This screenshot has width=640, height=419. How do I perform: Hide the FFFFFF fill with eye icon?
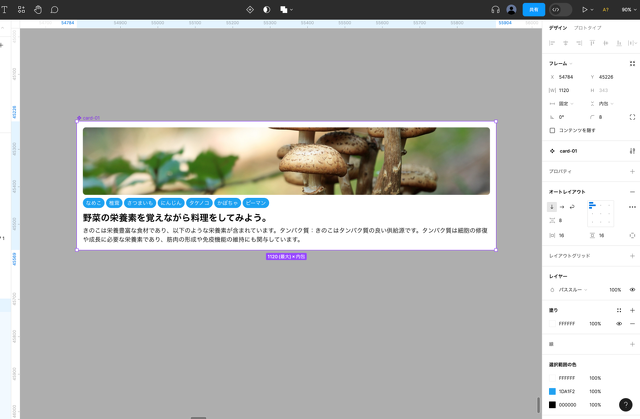[619, 324]
